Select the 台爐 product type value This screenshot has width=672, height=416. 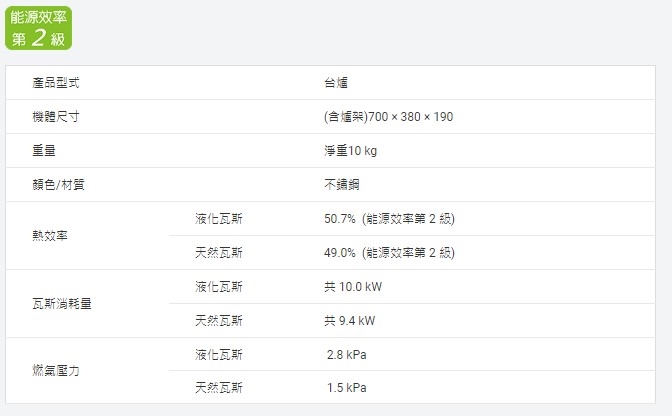(335, 83)
